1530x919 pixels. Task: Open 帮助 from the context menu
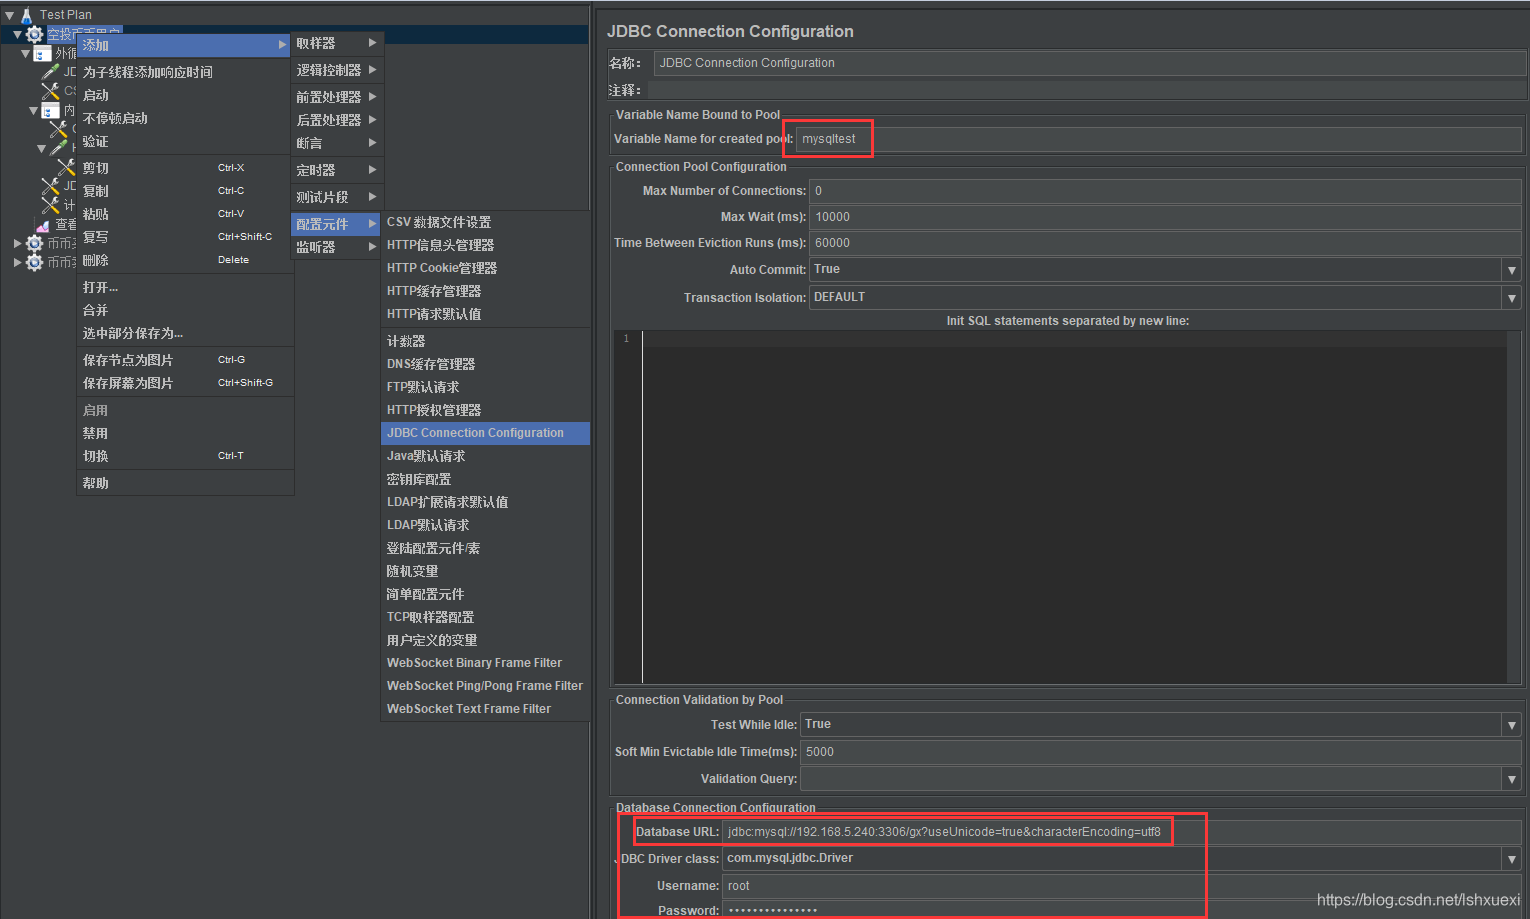pyautogui.click(x=184, y=483)
